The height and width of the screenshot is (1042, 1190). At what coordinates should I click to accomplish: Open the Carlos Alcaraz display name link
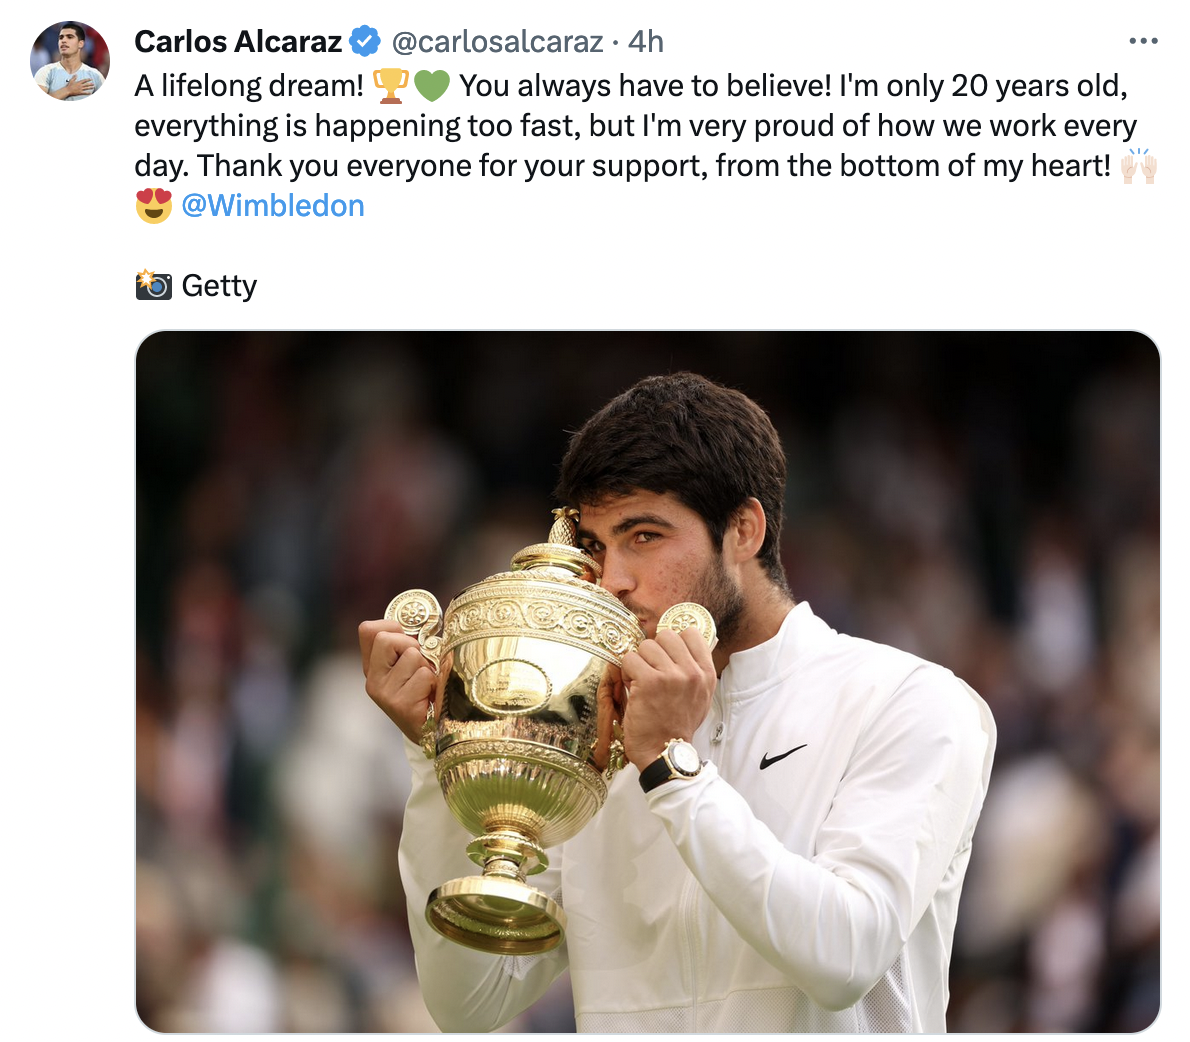pos(238,41)
